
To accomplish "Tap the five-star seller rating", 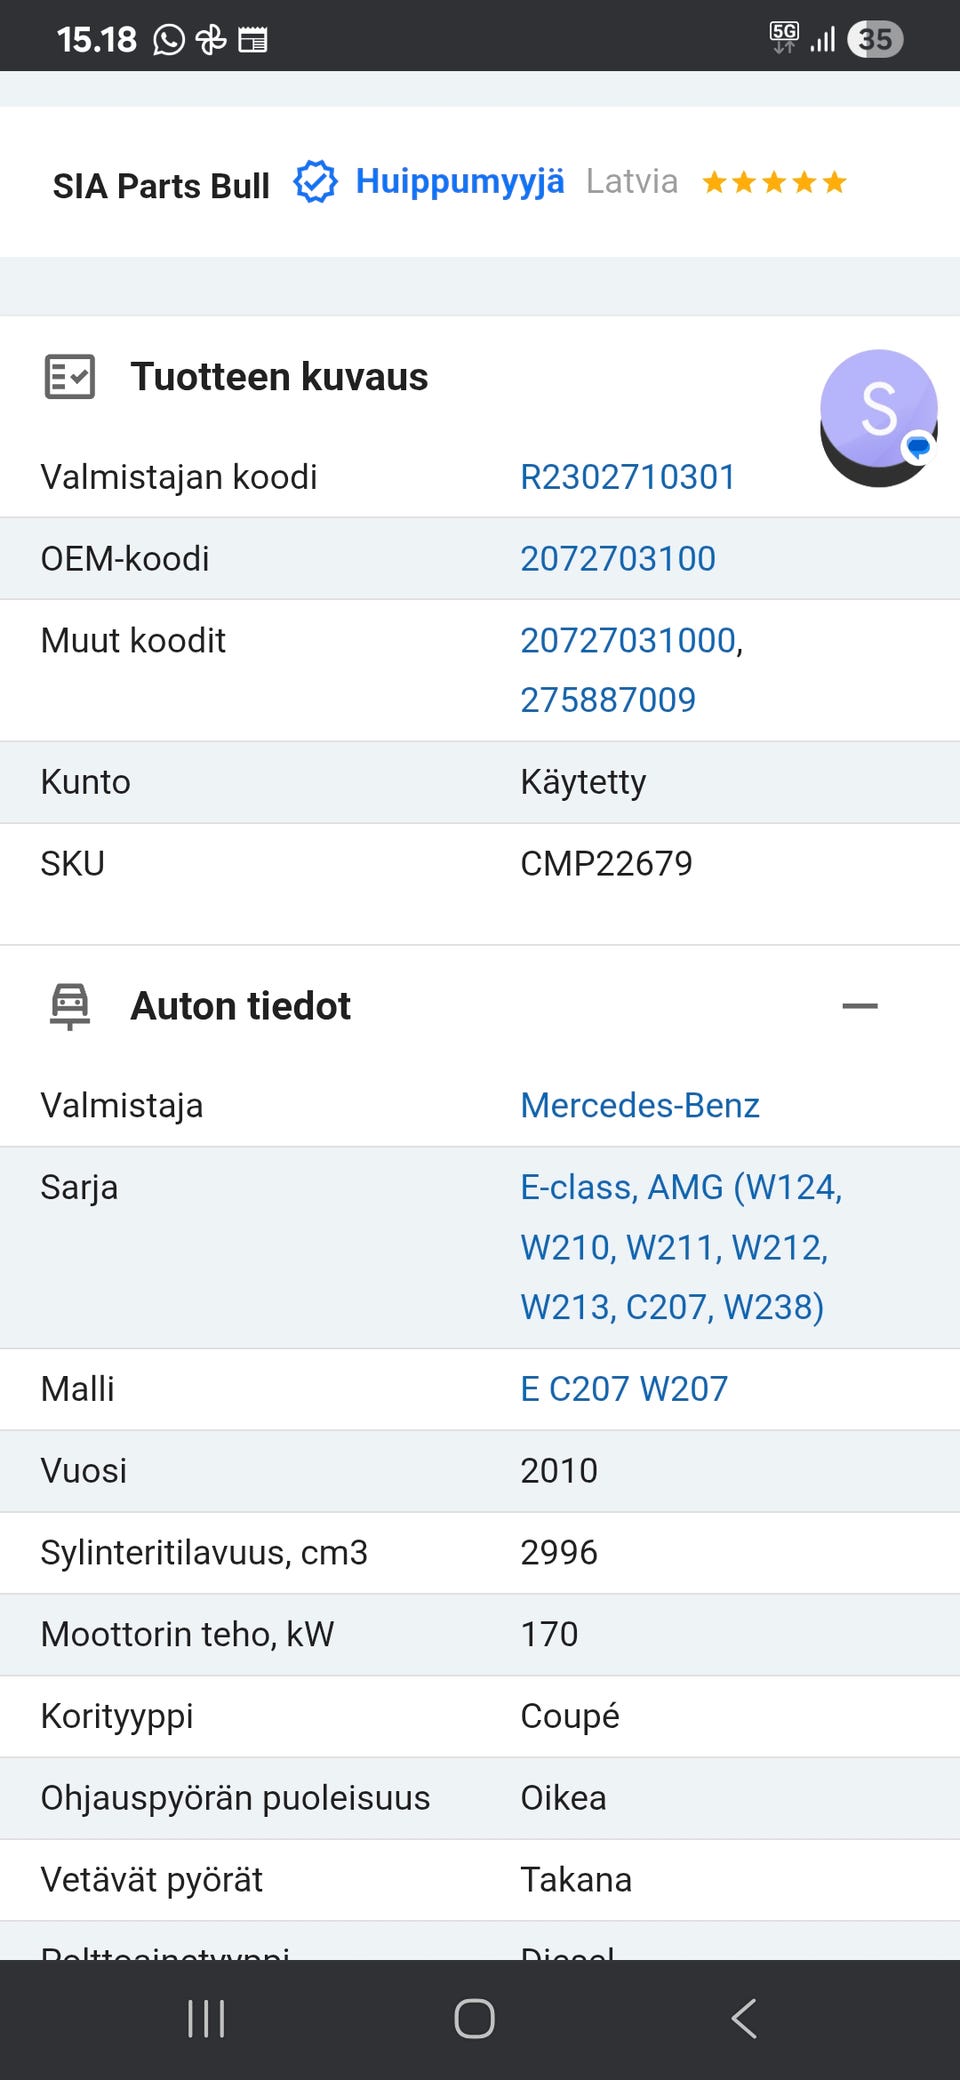I will (x=774, y=182).
